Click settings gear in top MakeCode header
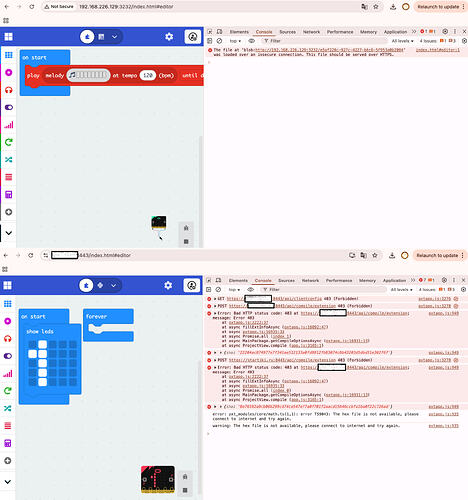The width and height of the screenshot is (468, 500). 169,37
